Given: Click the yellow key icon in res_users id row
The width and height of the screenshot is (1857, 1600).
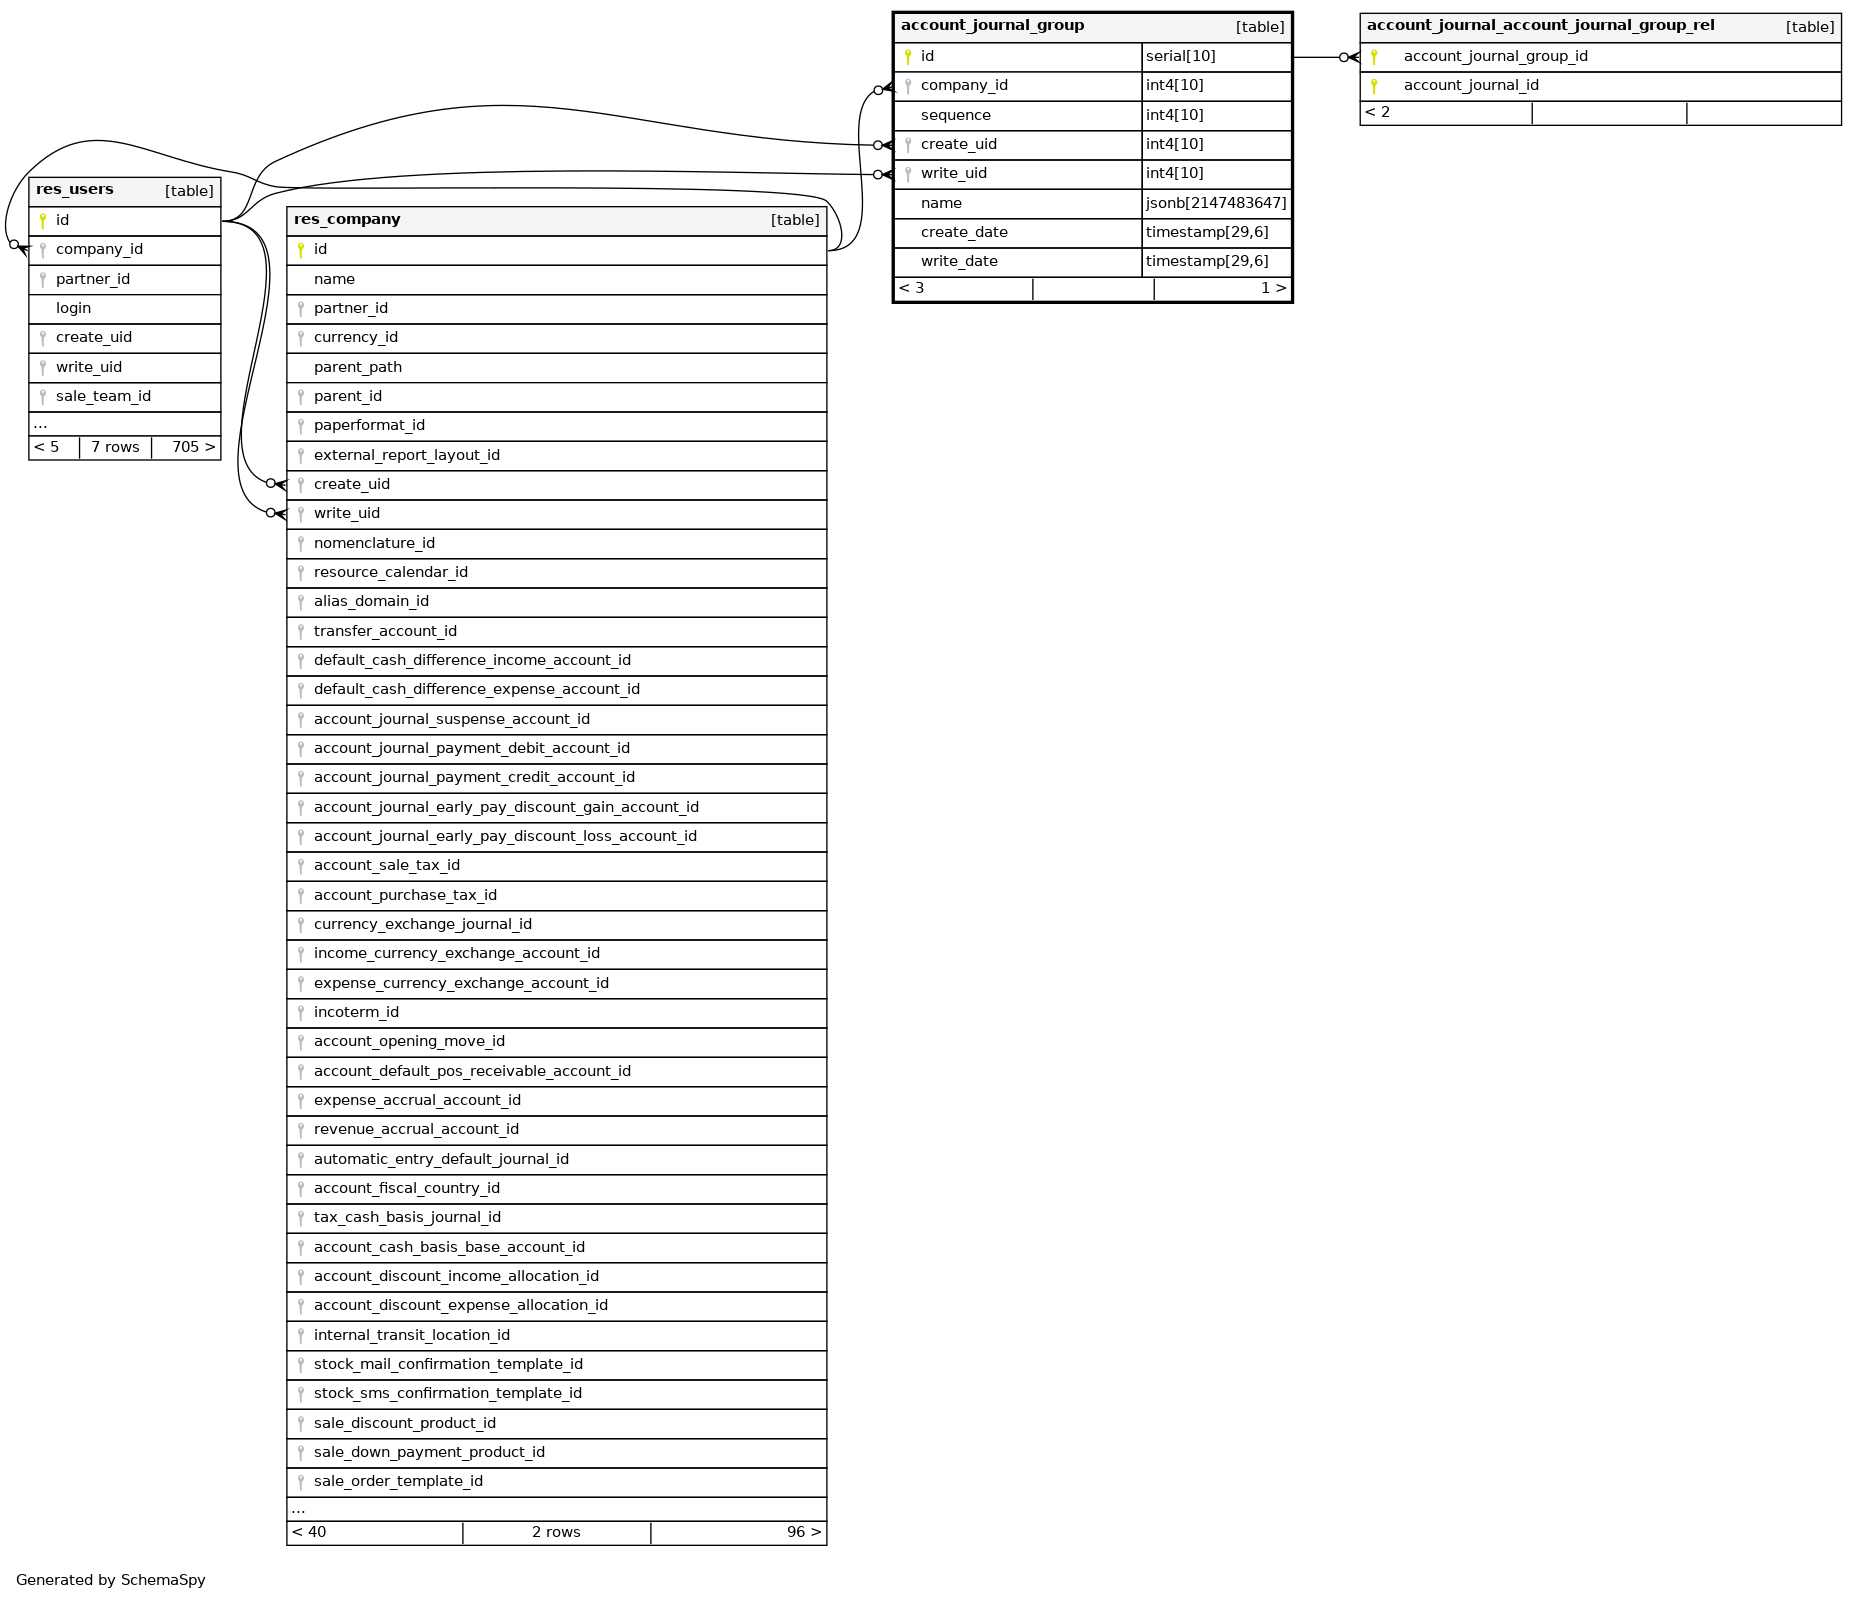Looking at the screenshot, I should tap(43, 221).
